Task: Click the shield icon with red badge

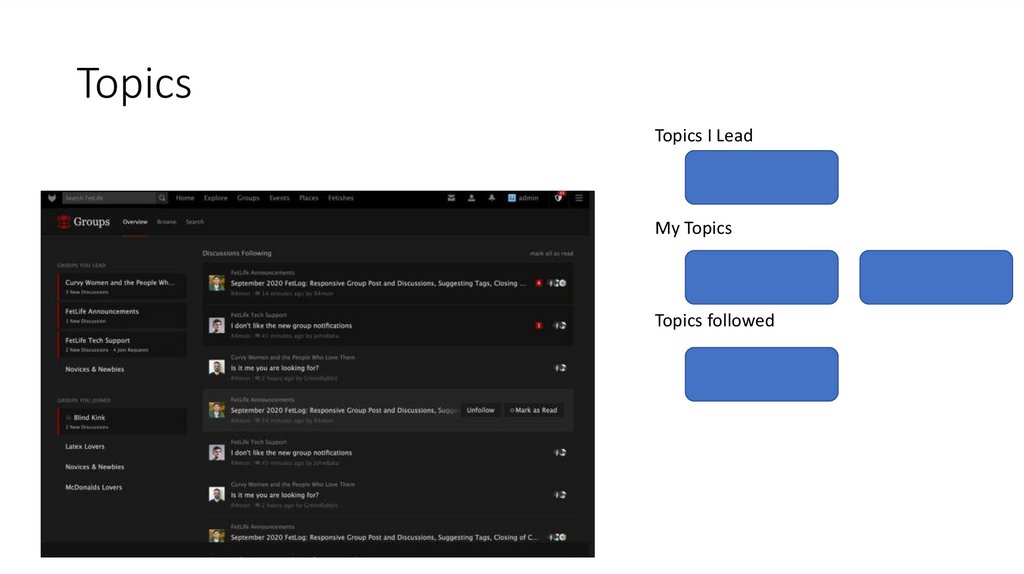Action: (x=559, y=197)
